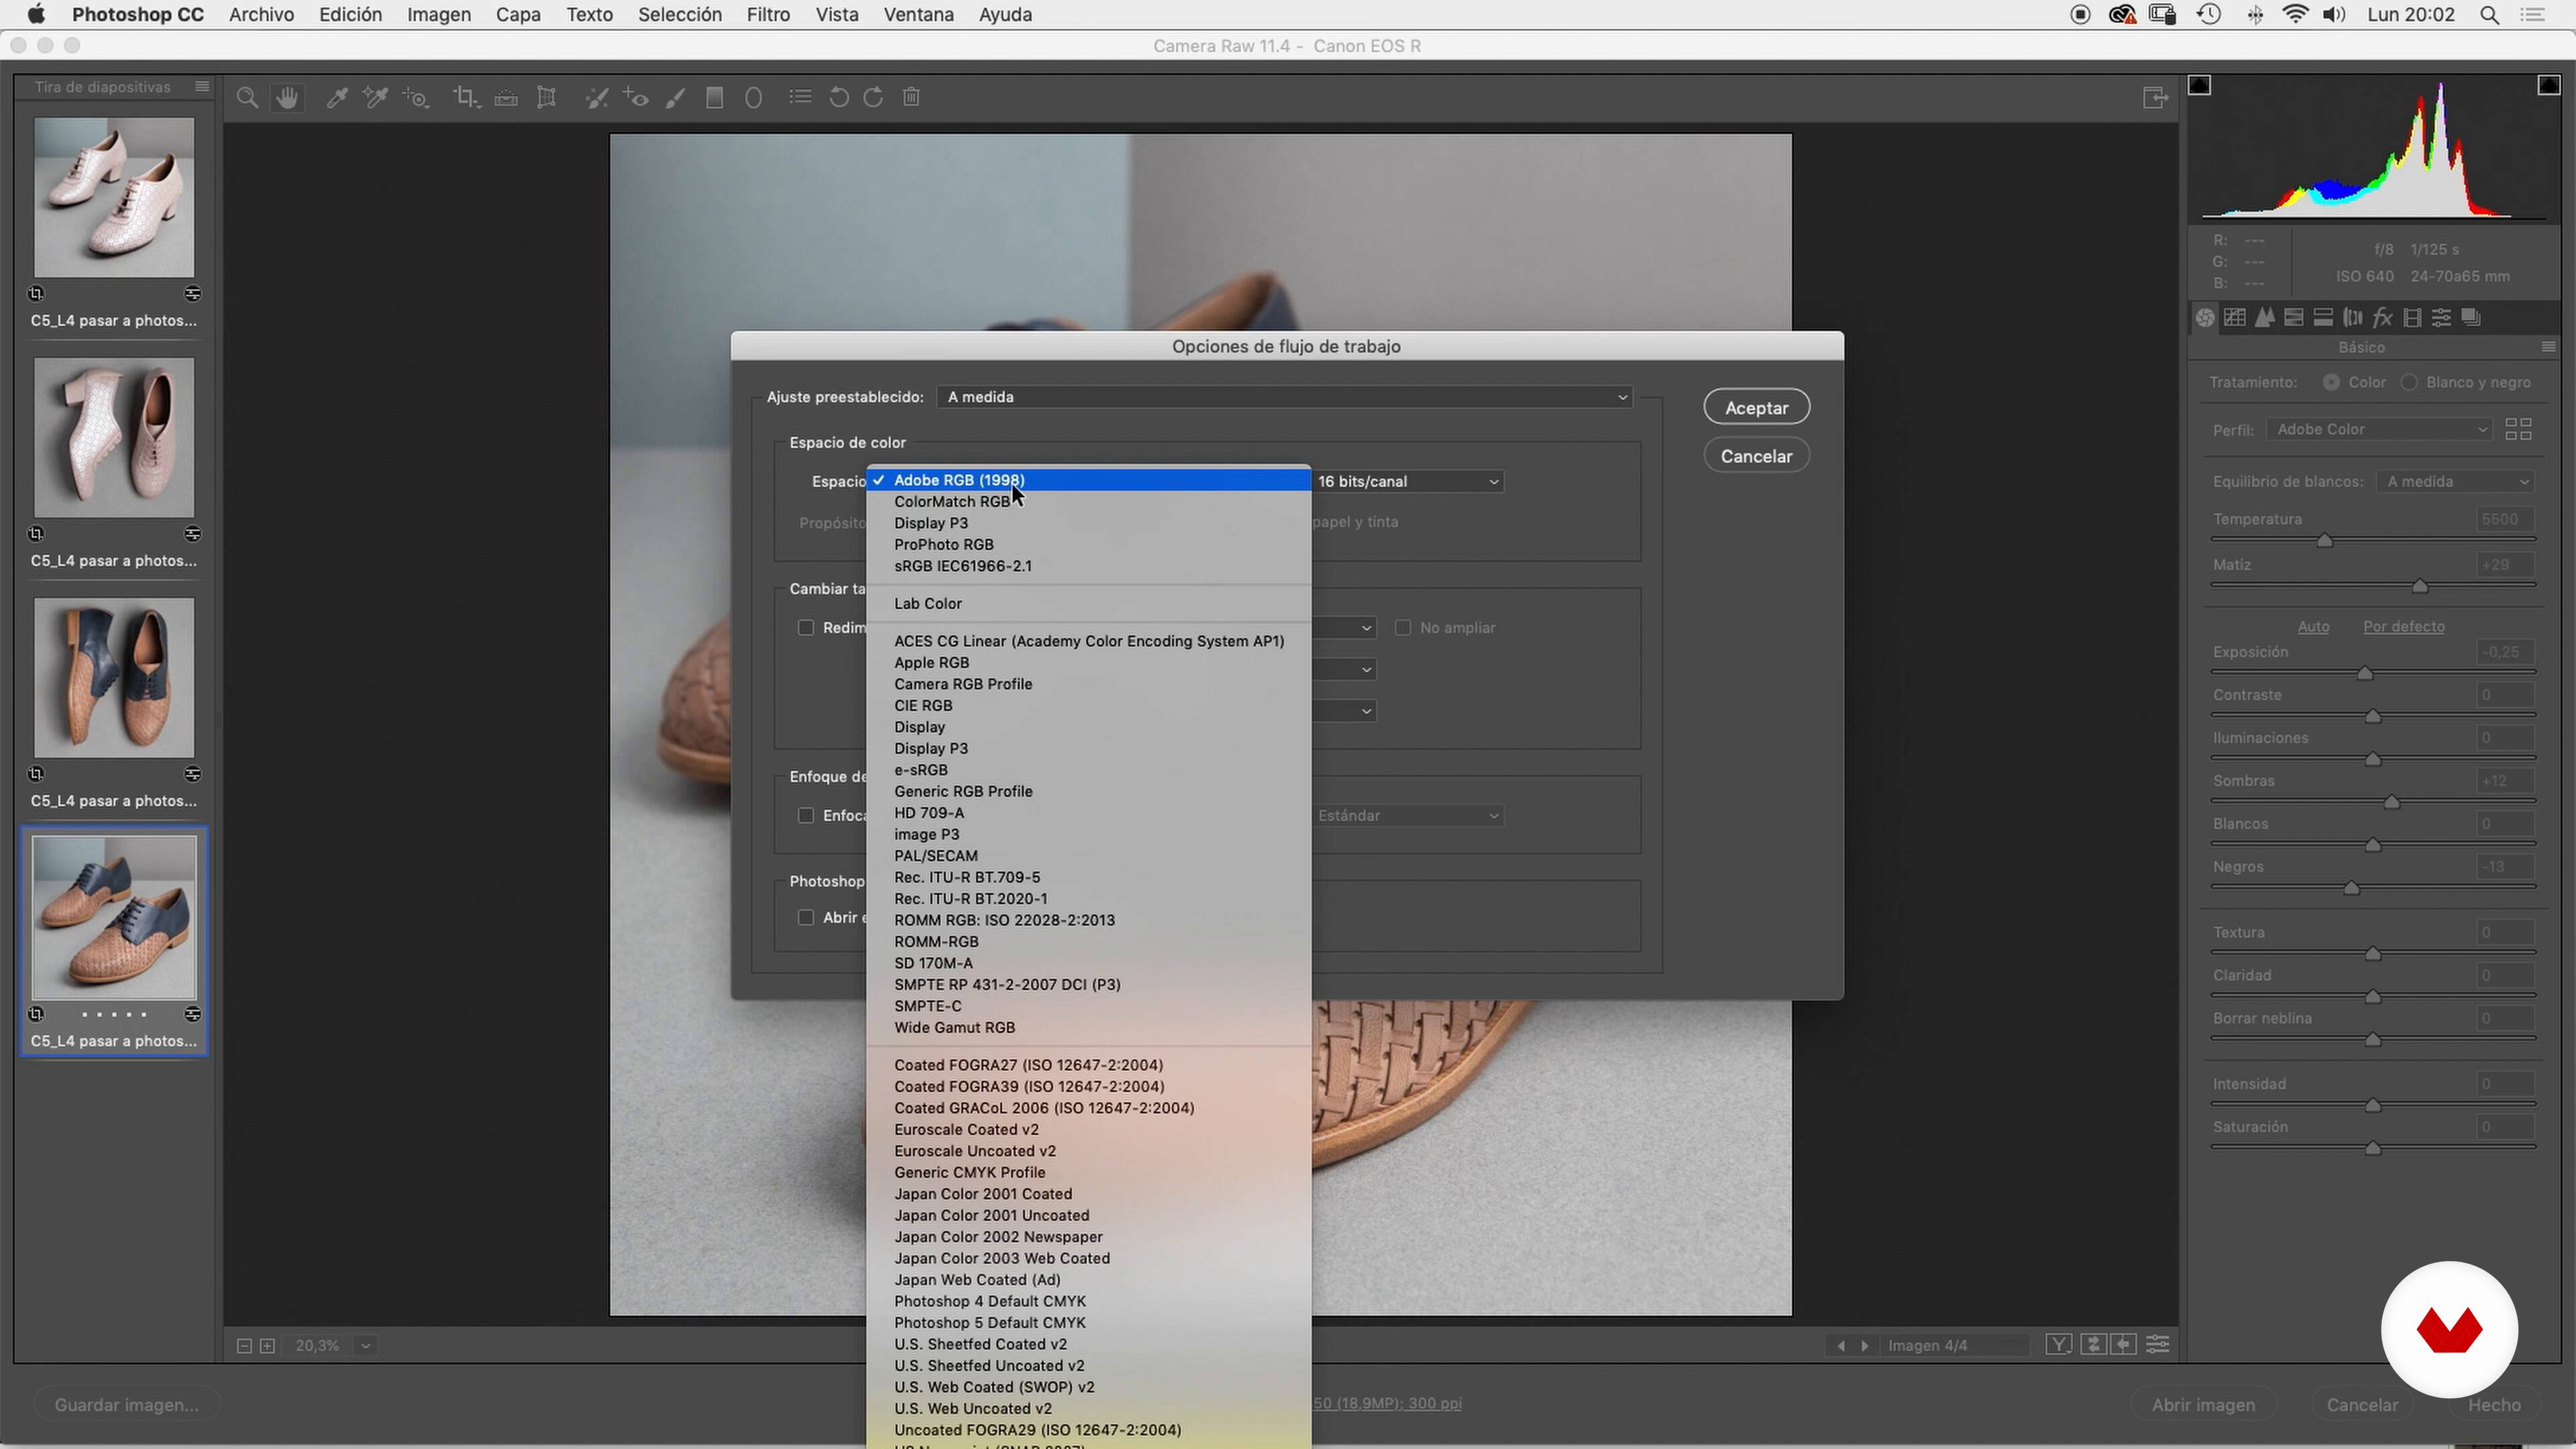This screenshot has width=2576, height=1449.
Task: Open the Filtro menu in the menu bar
Action: [x=768, y=15]
